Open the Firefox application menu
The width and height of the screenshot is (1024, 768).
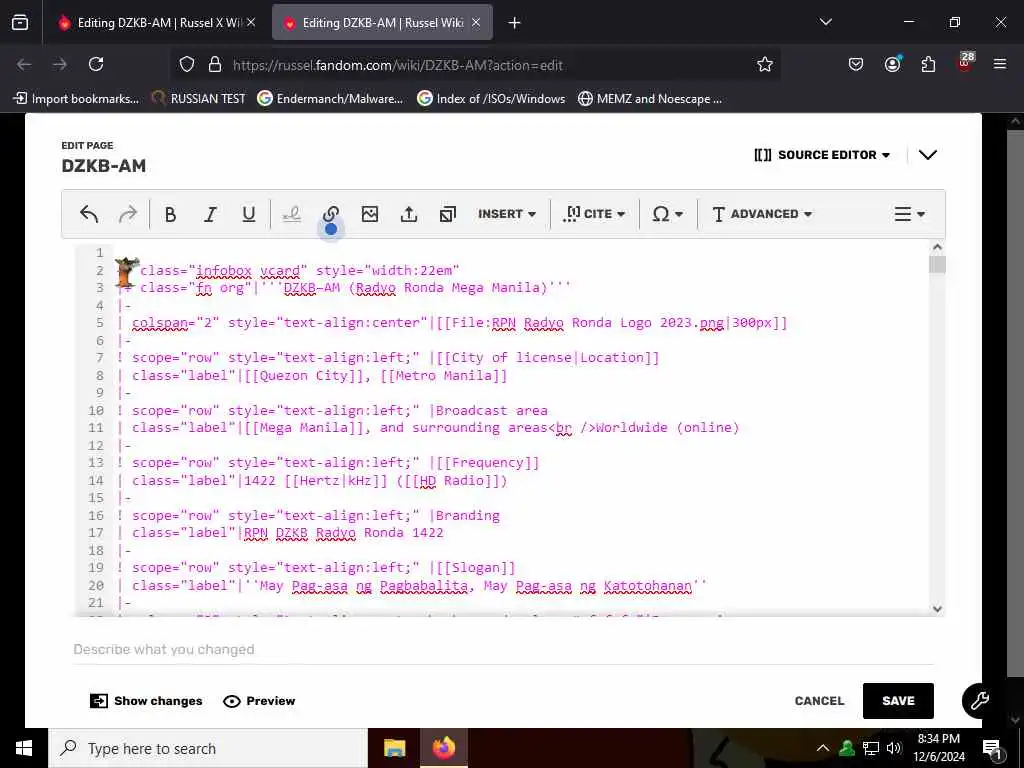(1000, 64)
